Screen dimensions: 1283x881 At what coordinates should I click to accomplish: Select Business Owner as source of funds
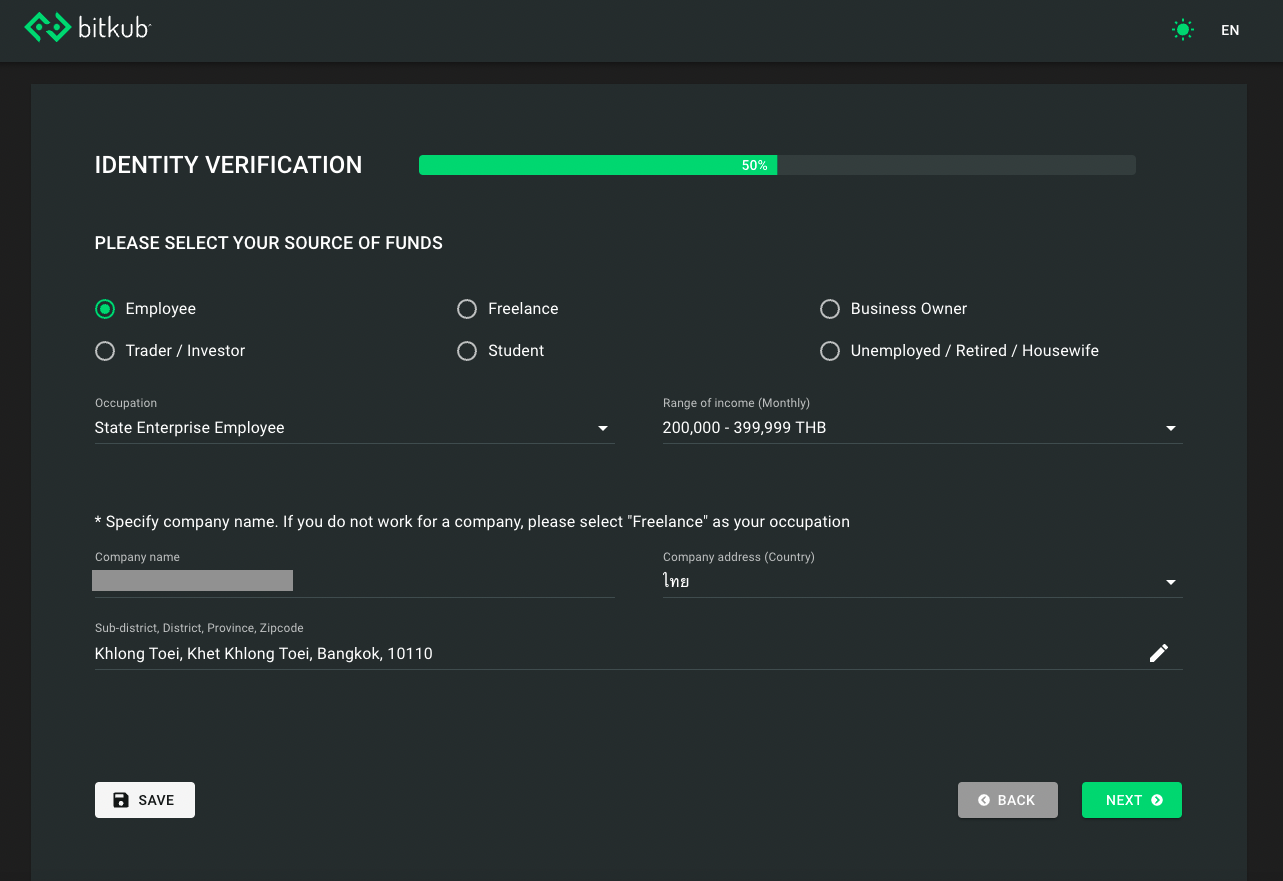click(x=829, y=309)
